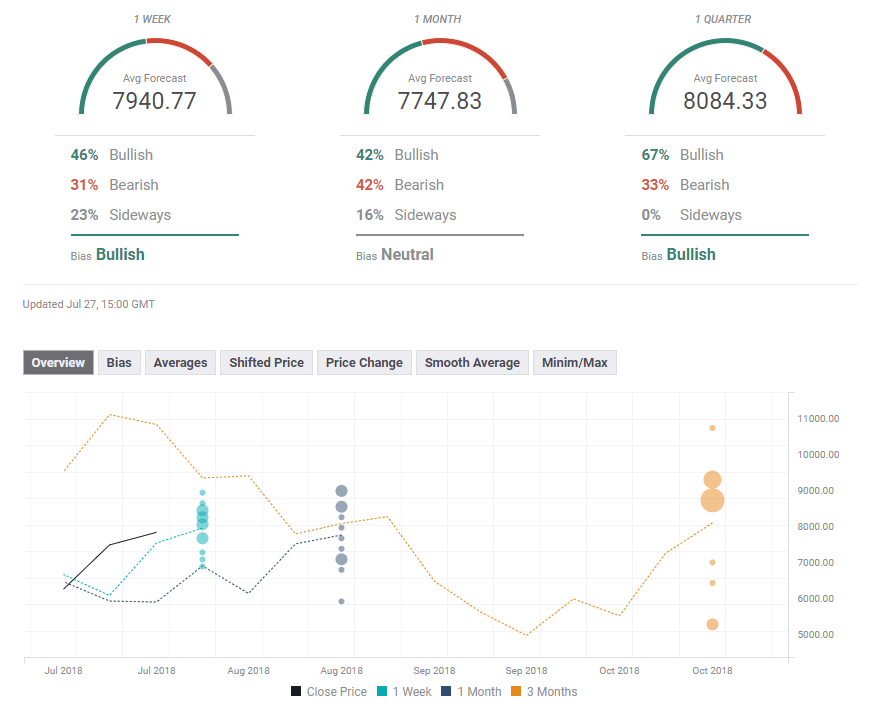Click the 16% Sideways figure
871x705 pixels.
[370, 215]
